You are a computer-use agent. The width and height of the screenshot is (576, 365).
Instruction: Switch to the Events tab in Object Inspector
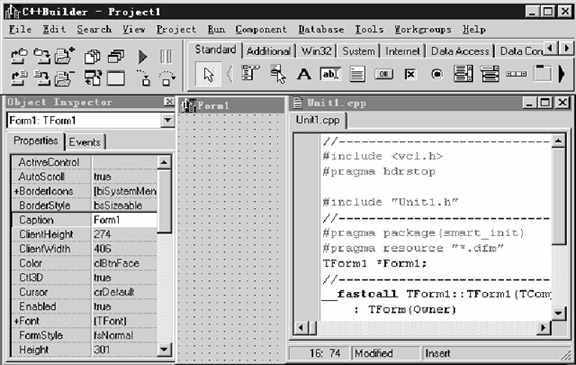click(85, 142)
